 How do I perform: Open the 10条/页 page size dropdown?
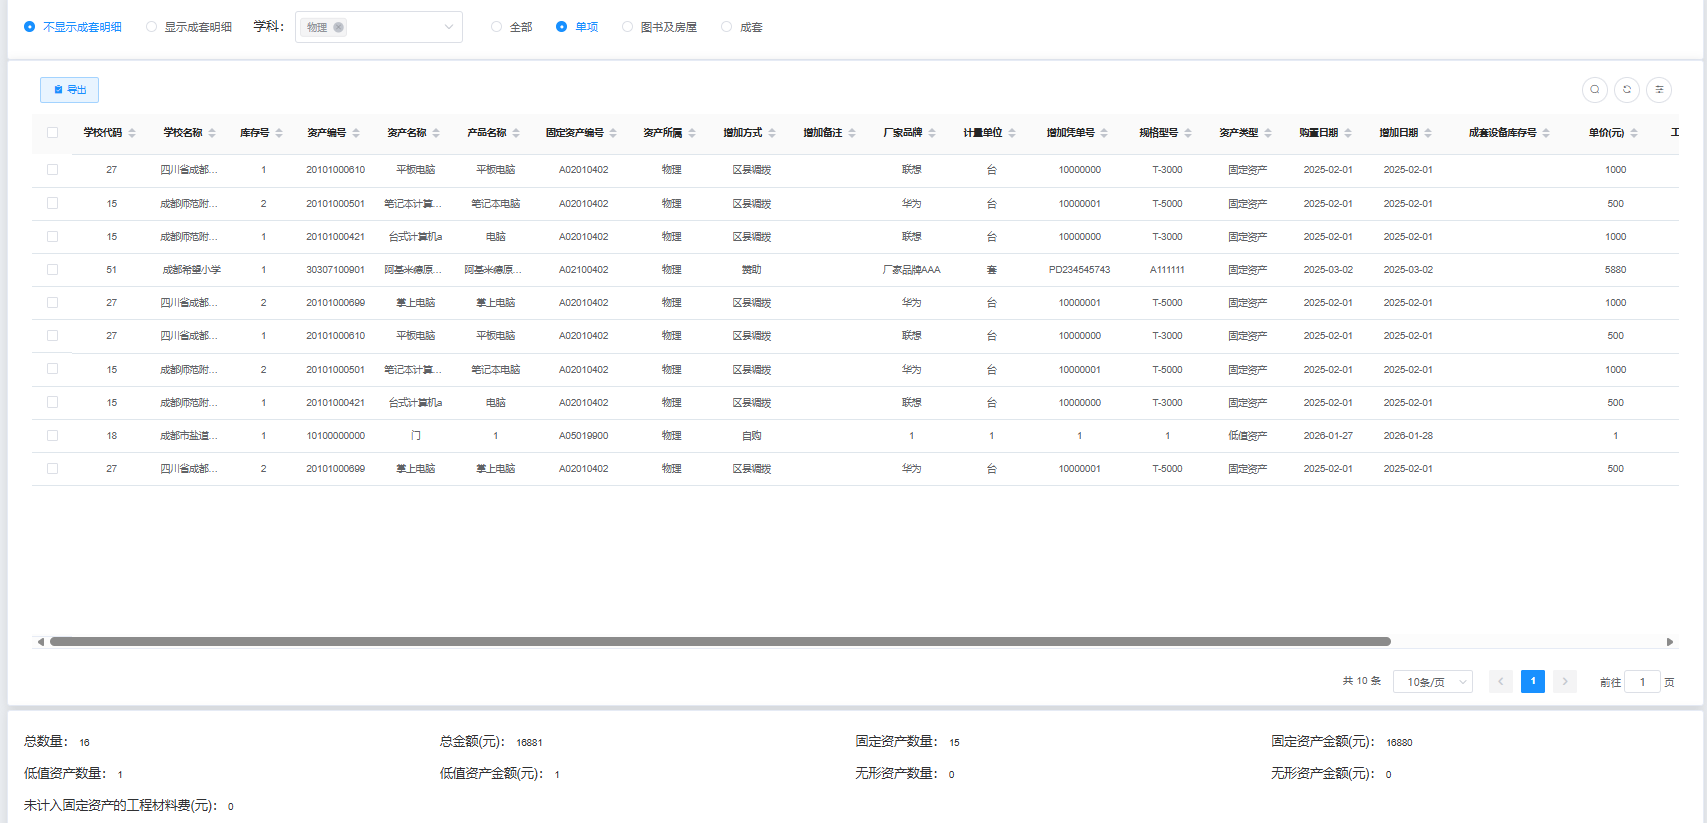click(1433, 682)
